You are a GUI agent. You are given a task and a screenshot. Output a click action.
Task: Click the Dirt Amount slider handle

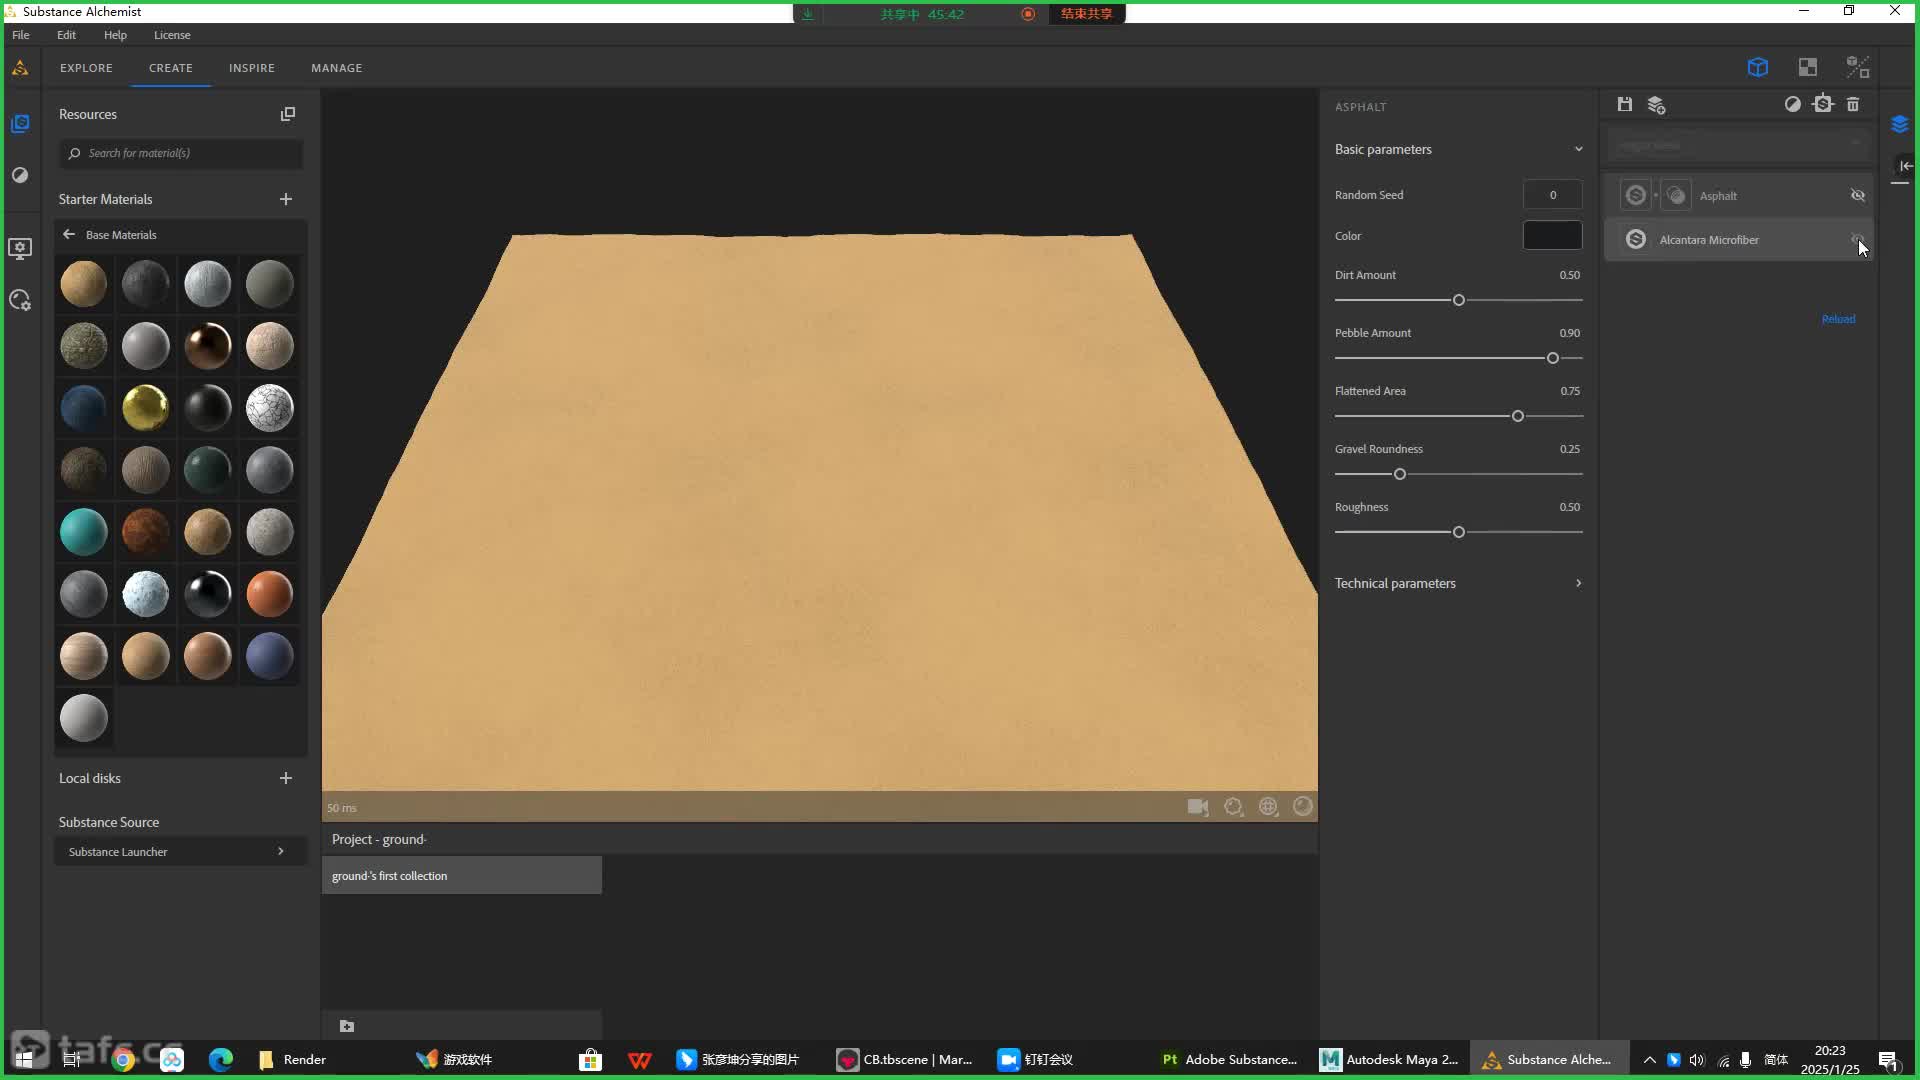point(1459,300)
